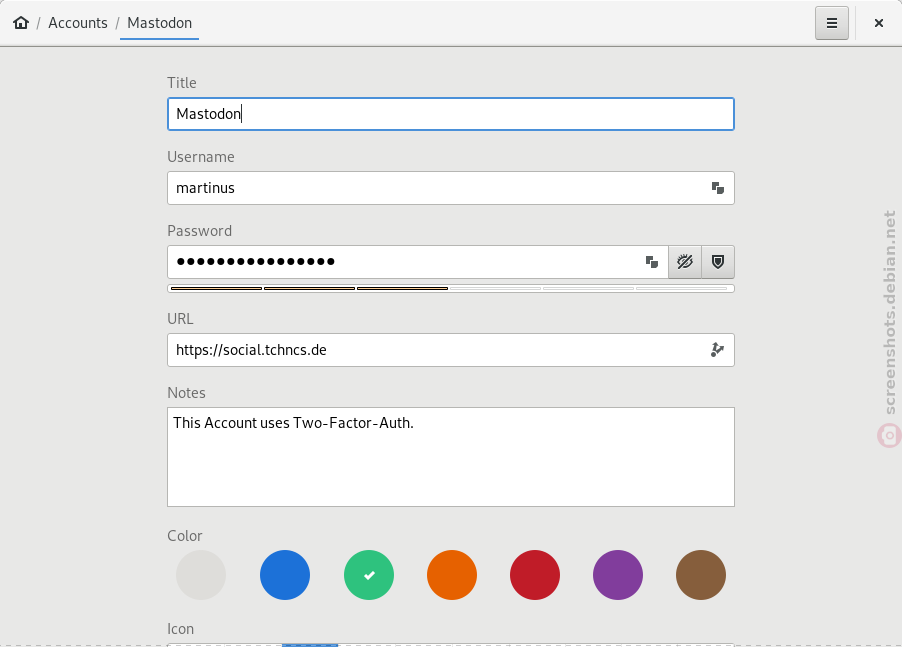This screenshot has width=902, height=647.
Task: Choose the blue color swatch
Action: tap(285, 575)
